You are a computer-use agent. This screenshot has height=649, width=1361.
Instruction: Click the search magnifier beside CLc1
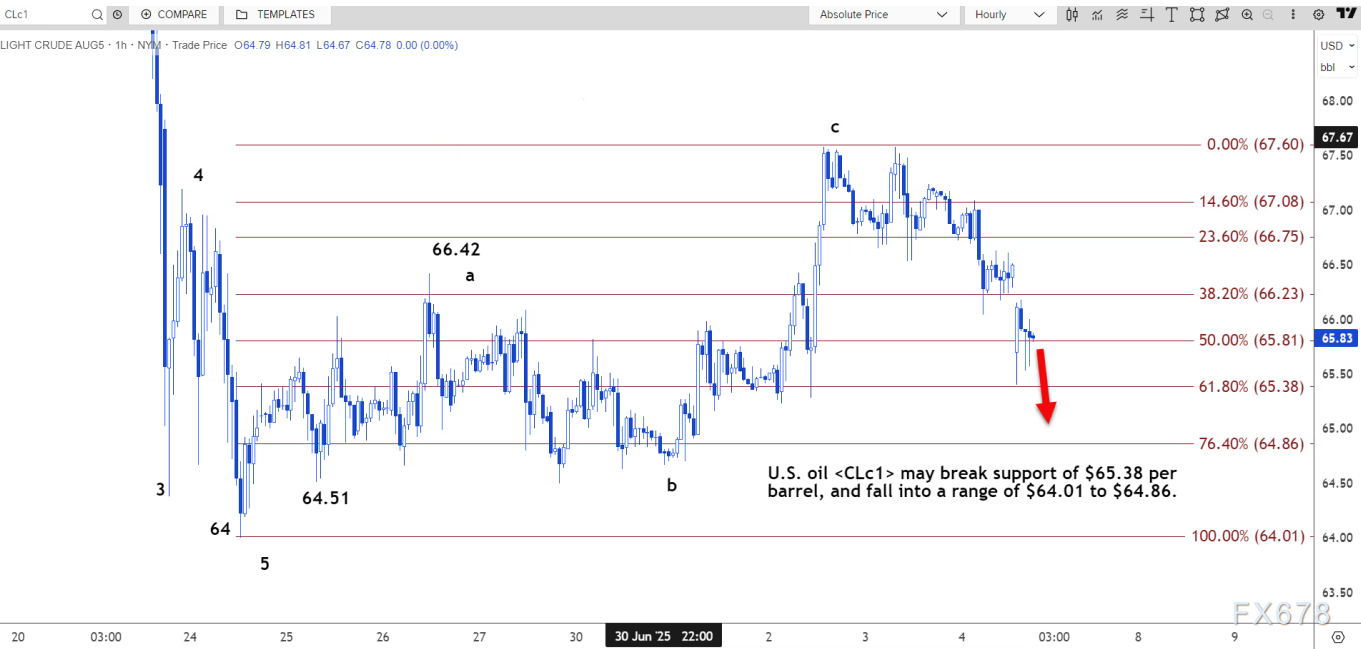pos(97,14)
